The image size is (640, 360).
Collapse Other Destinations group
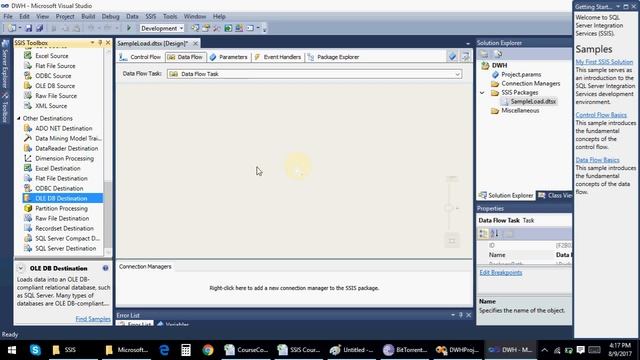pos(19,118)
